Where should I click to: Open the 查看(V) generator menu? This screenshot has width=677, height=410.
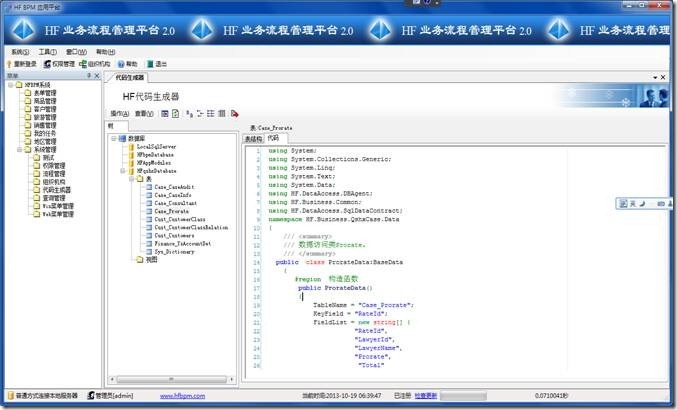coord(144,114)
